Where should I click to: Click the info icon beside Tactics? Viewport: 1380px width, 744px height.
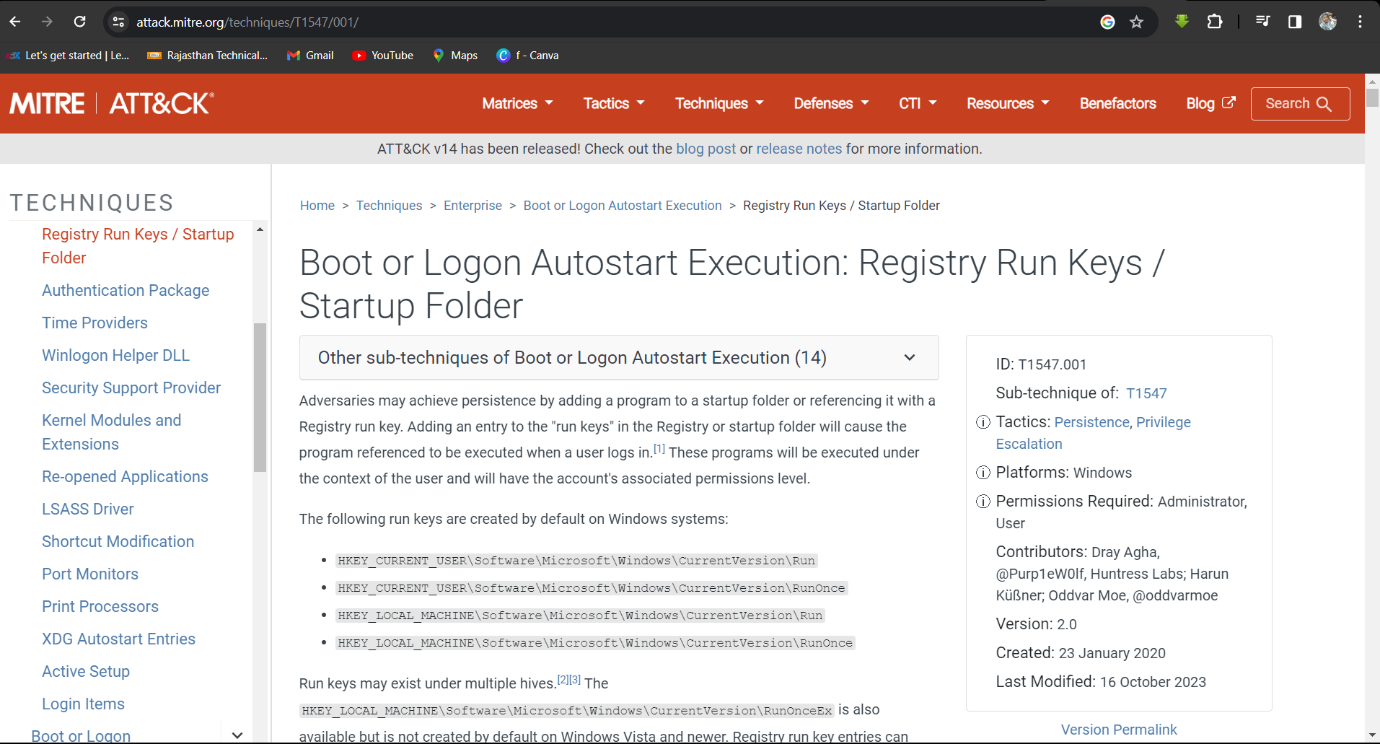[983, 423]
